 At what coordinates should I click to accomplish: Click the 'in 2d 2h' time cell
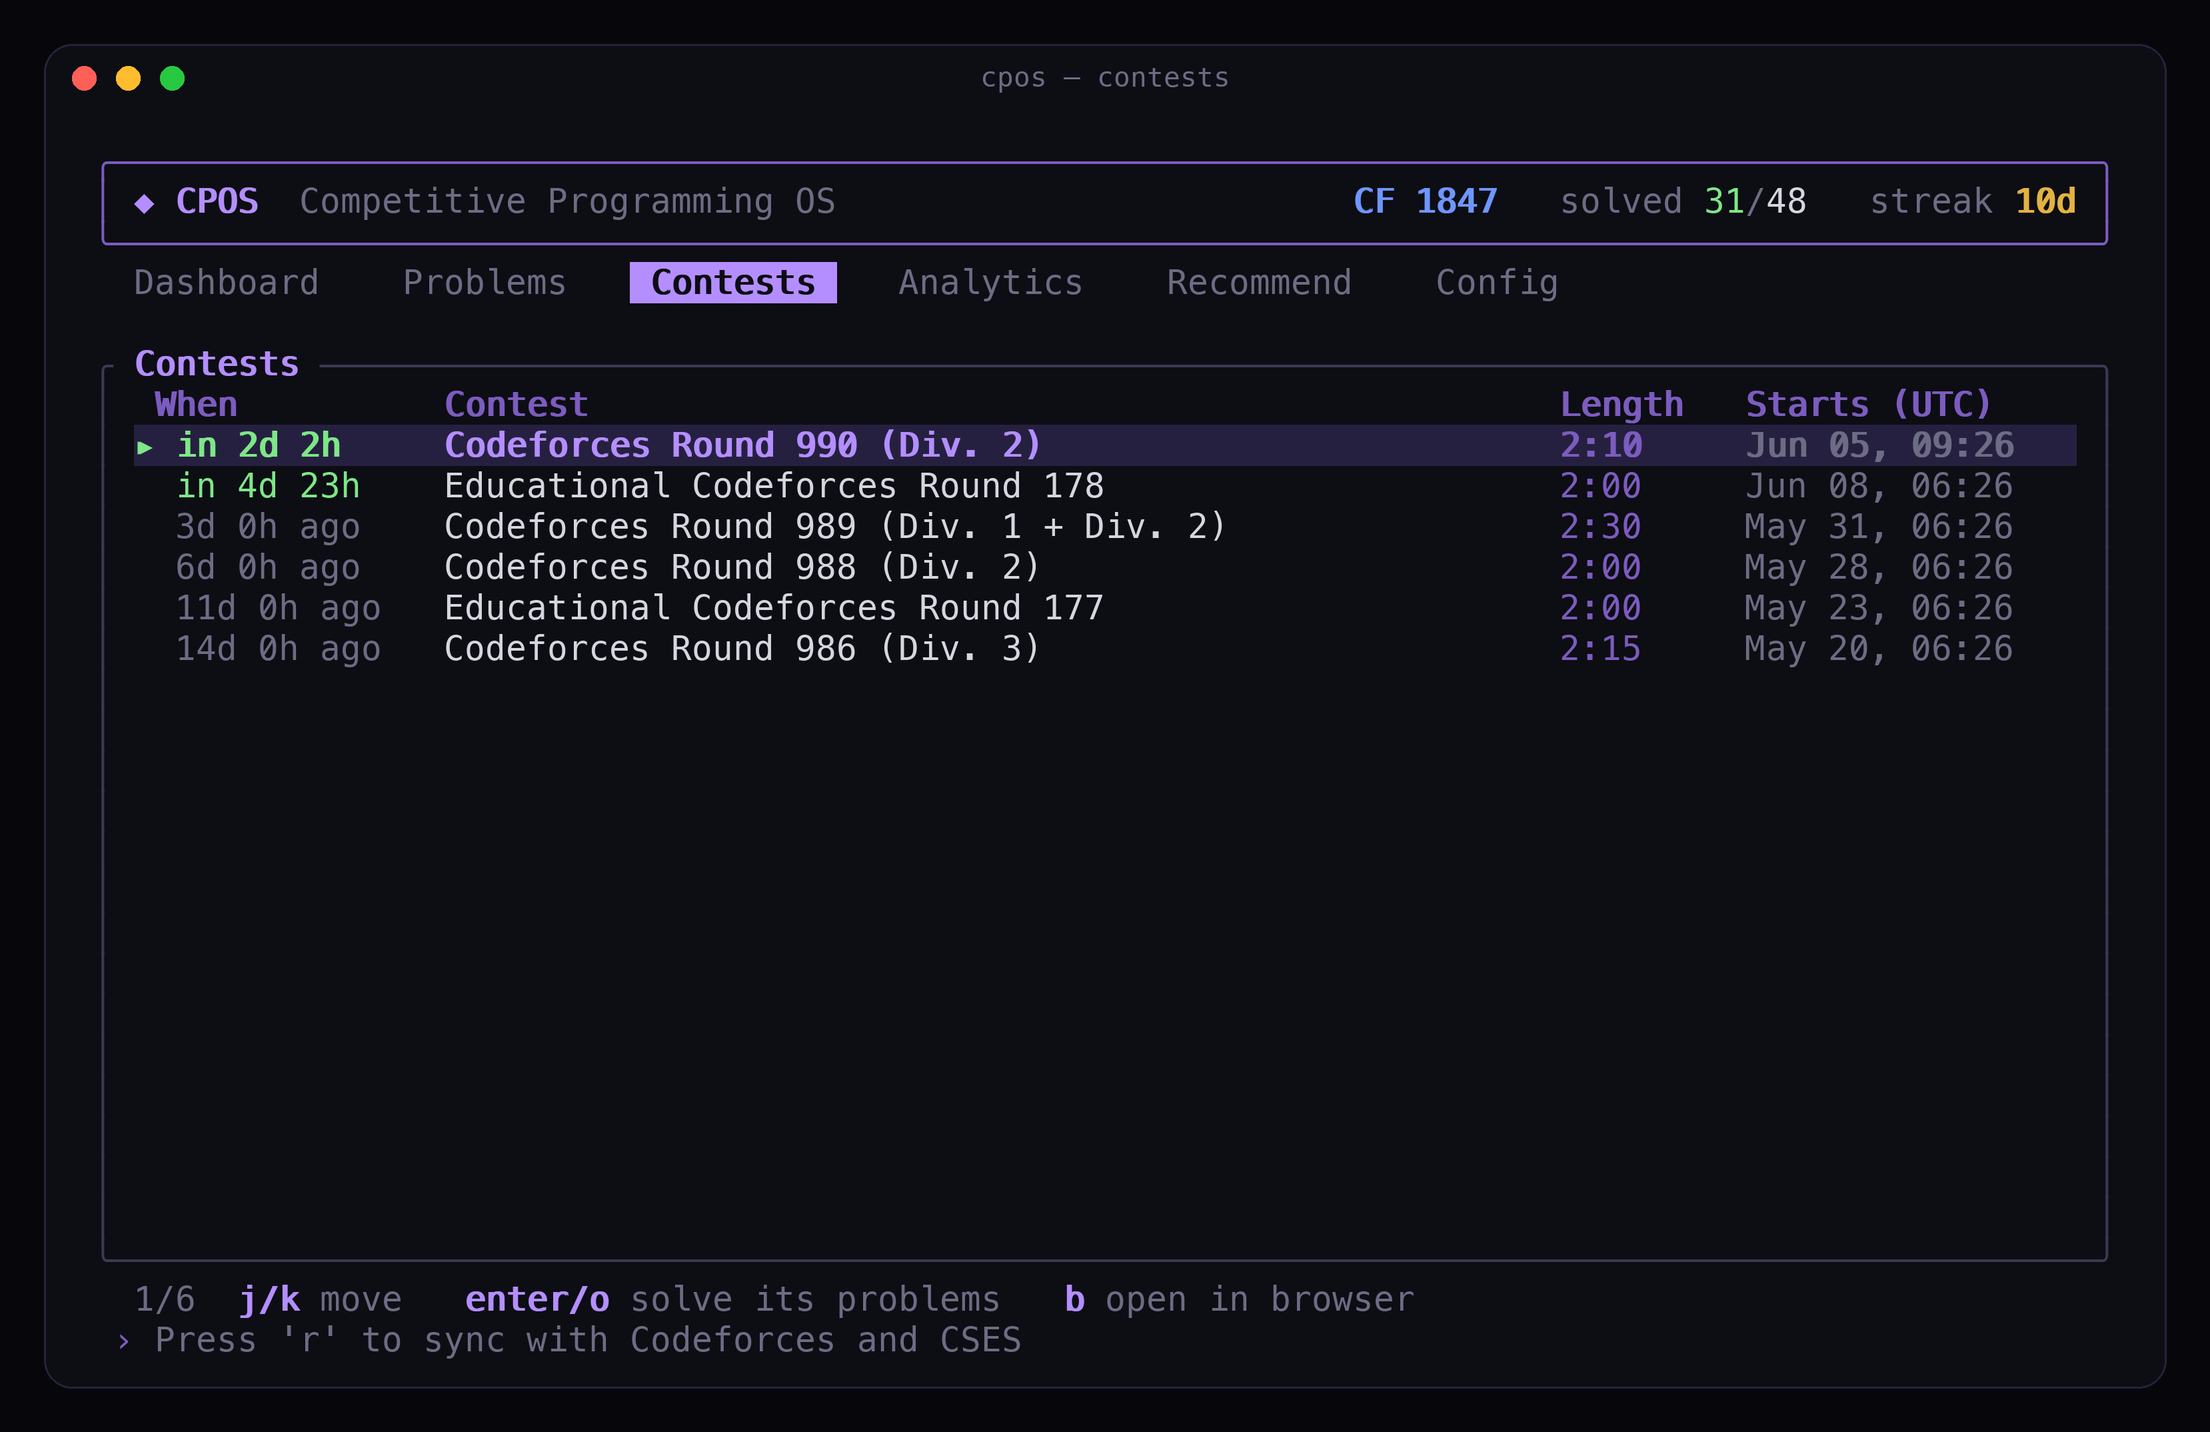click(x=258, y=445)
